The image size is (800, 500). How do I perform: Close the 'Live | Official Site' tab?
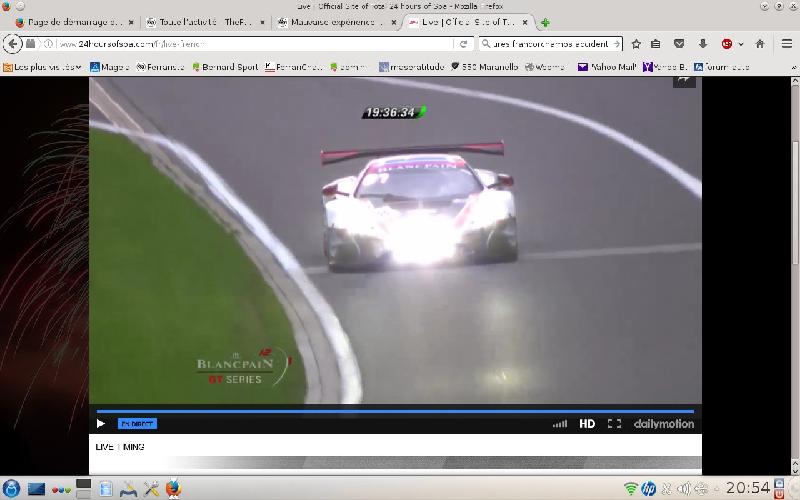524,22
